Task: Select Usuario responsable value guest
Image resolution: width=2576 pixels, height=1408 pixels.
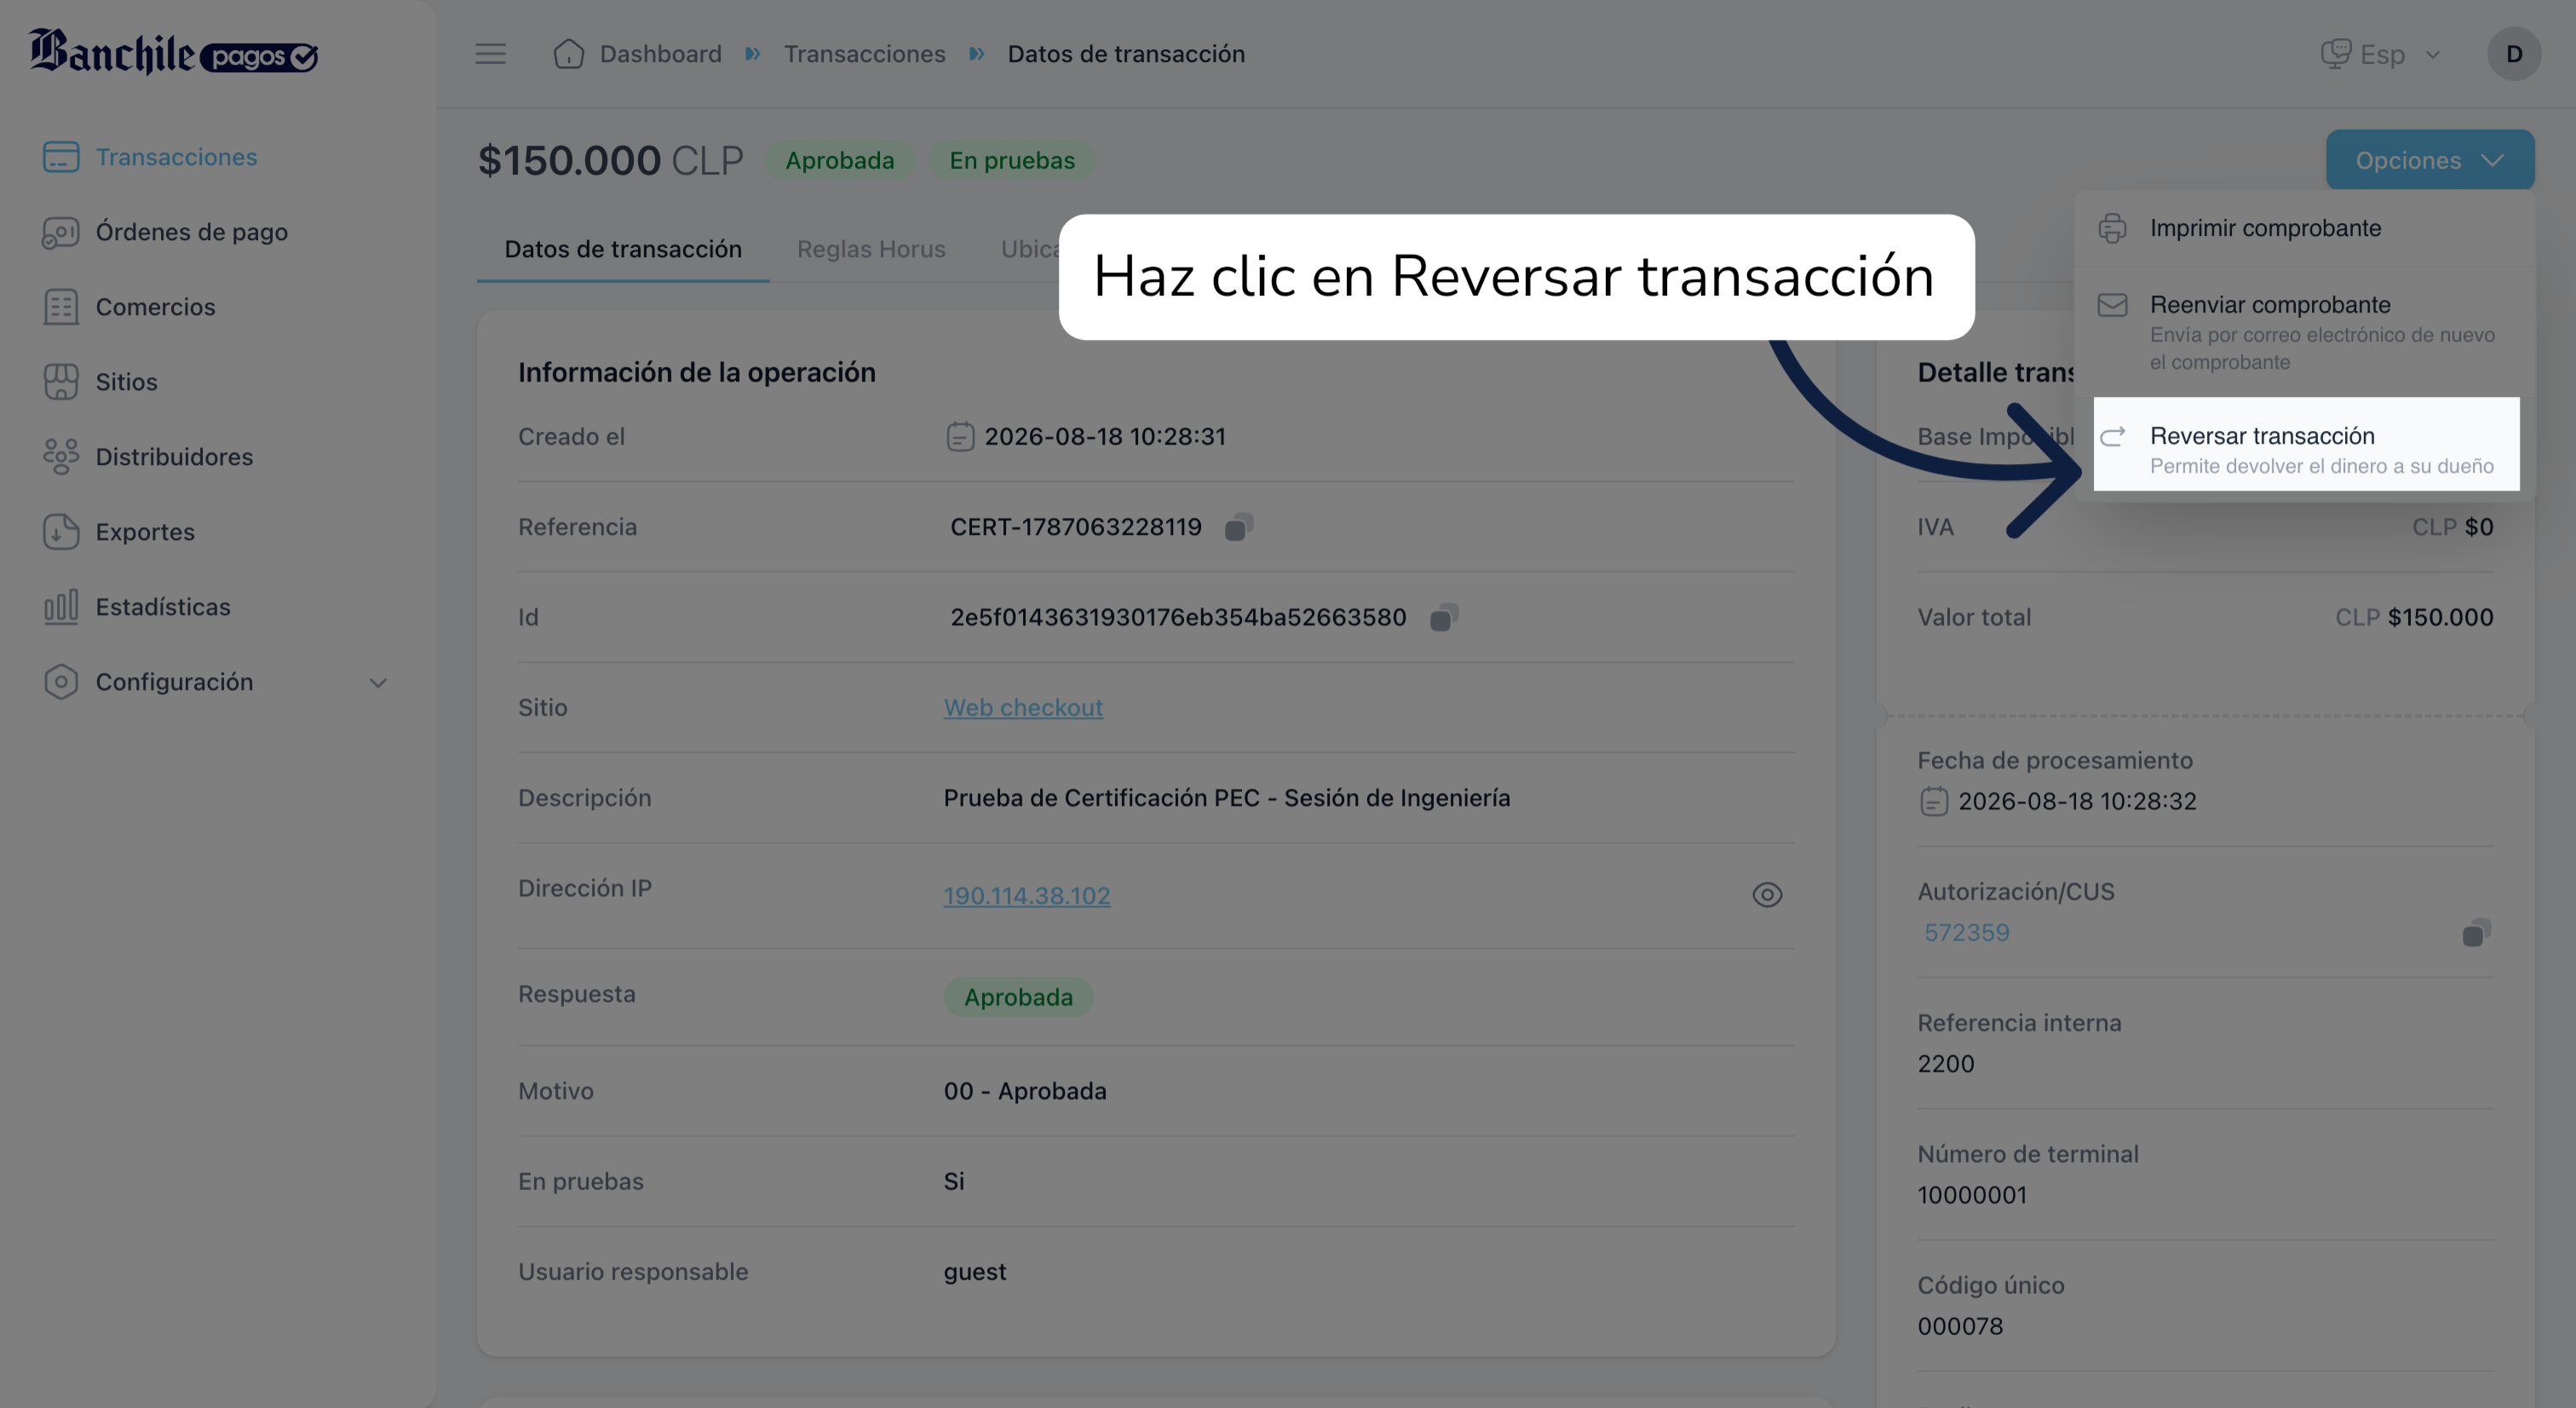Action: coord(975,1272)
